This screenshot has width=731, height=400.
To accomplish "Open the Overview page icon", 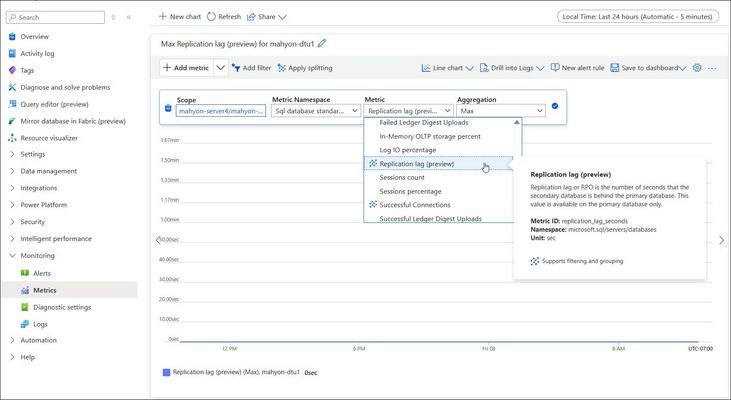I will click(x=12, y=36).
